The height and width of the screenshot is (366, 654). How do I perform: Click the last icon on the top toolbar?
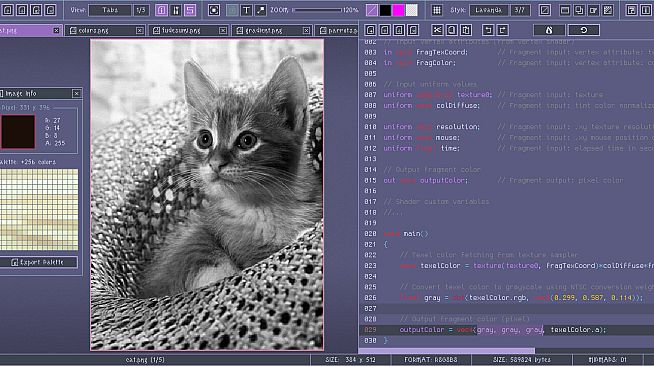click(646, 10)
